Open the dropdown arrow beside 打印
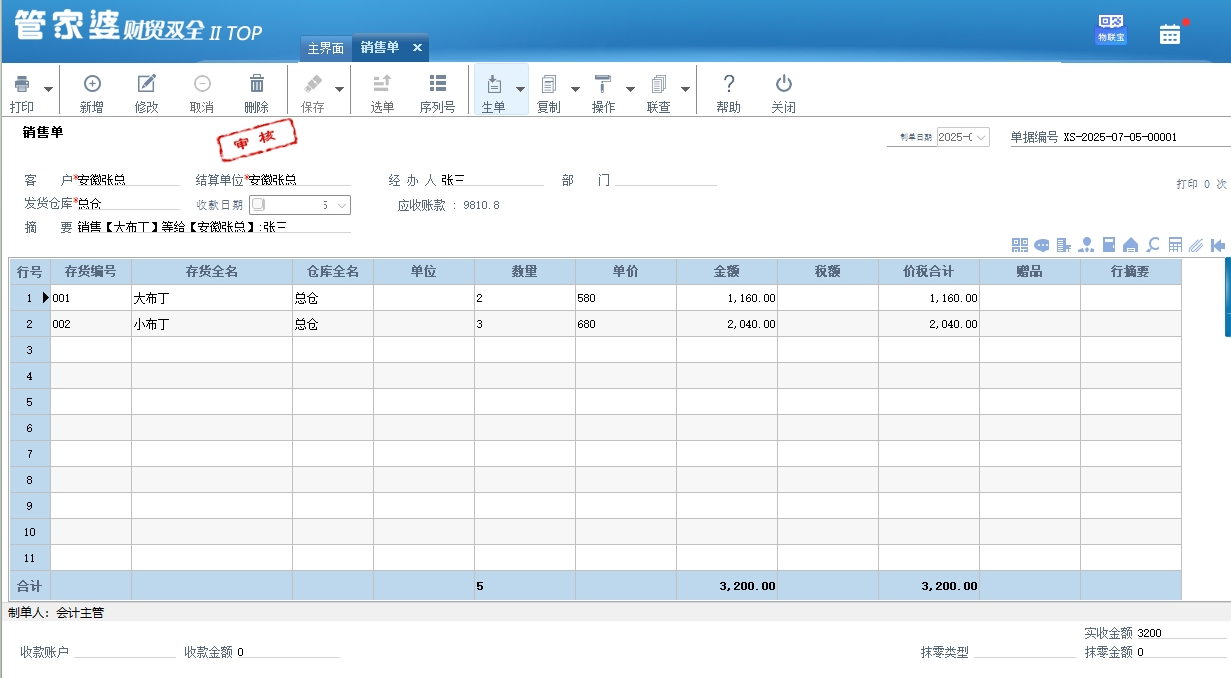1231x678 pixels. (x=48, y=90)
